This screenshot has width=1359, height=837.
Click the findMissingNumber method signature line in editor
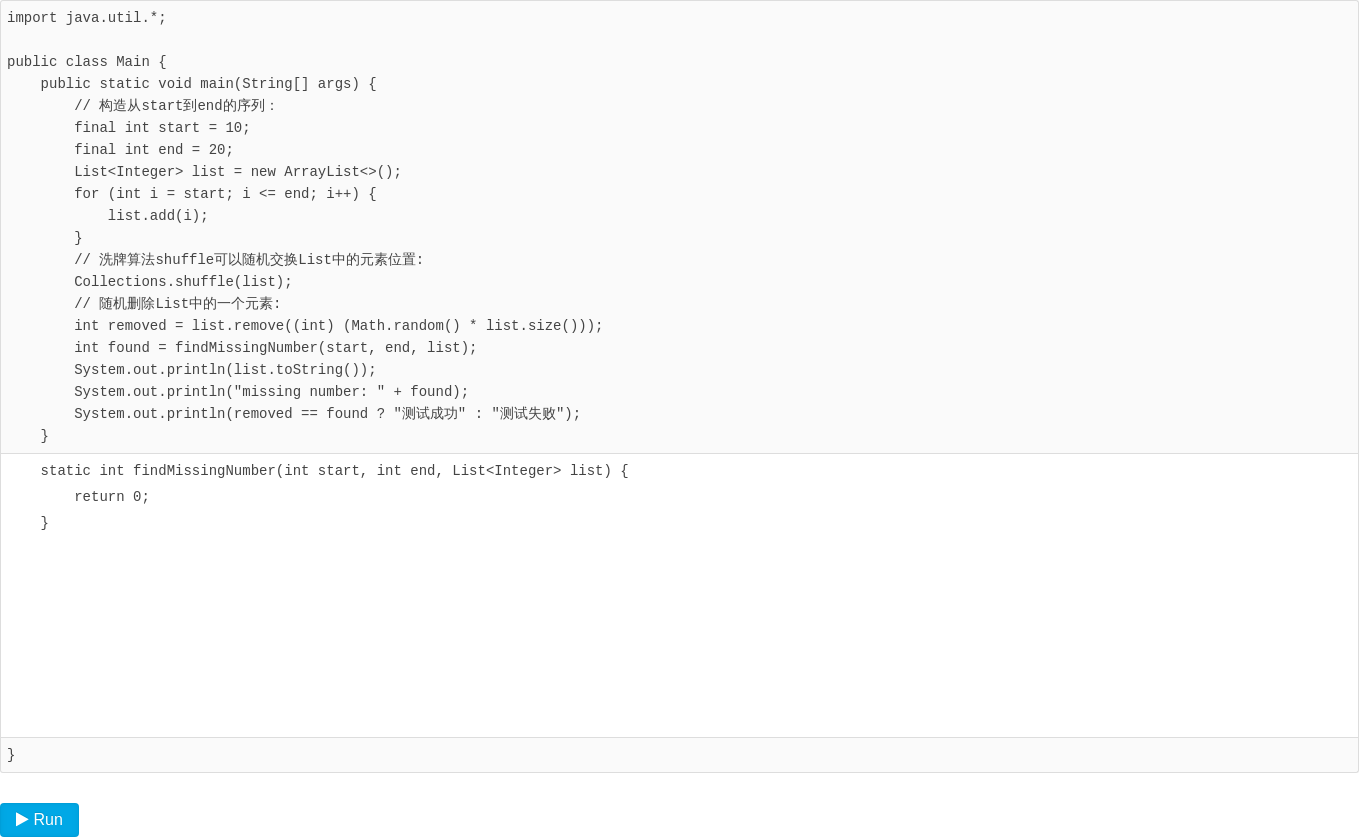(334, 471)
